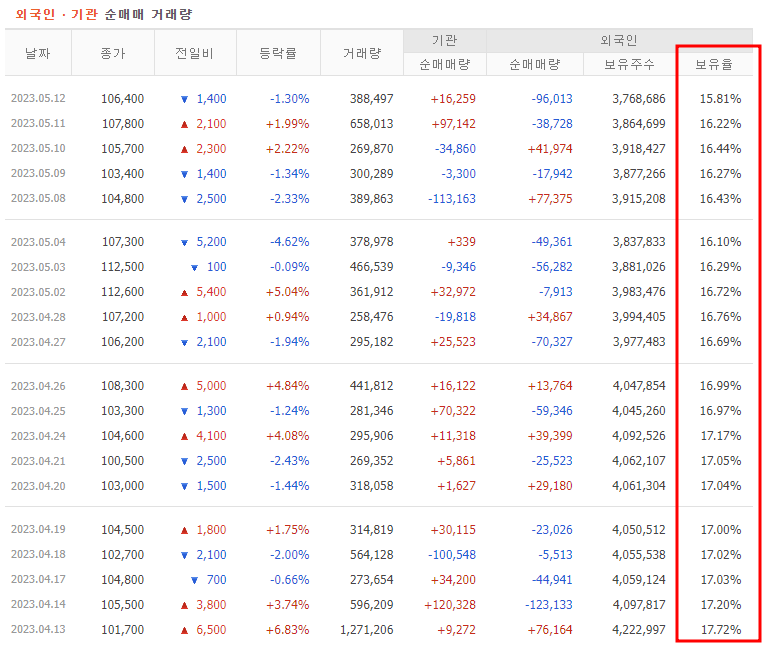
Task: Click the 종가 column header
Action: point(113,53)
